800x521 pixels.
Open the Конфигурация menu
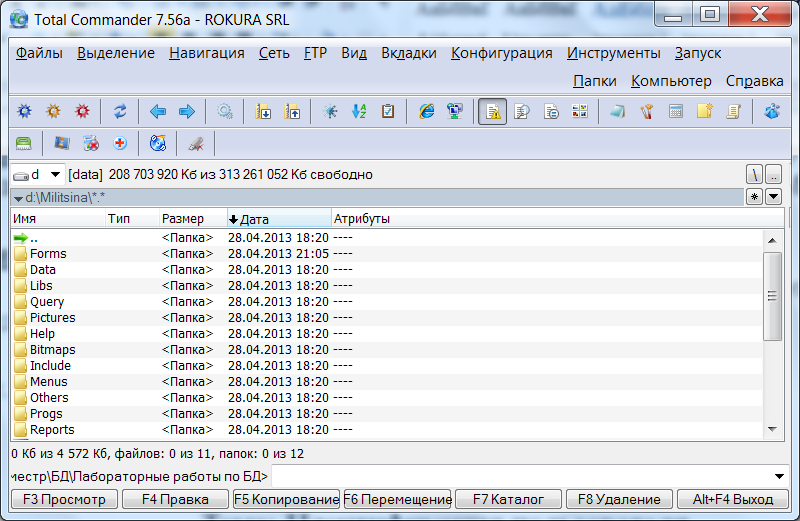coord(502,53)
